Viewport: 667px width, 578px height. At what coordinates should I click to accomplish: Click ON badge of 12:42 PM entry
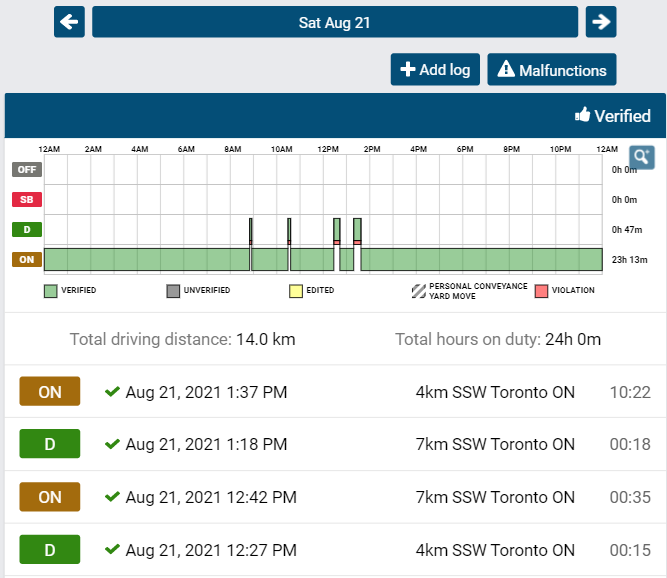[x=50, y=497]
